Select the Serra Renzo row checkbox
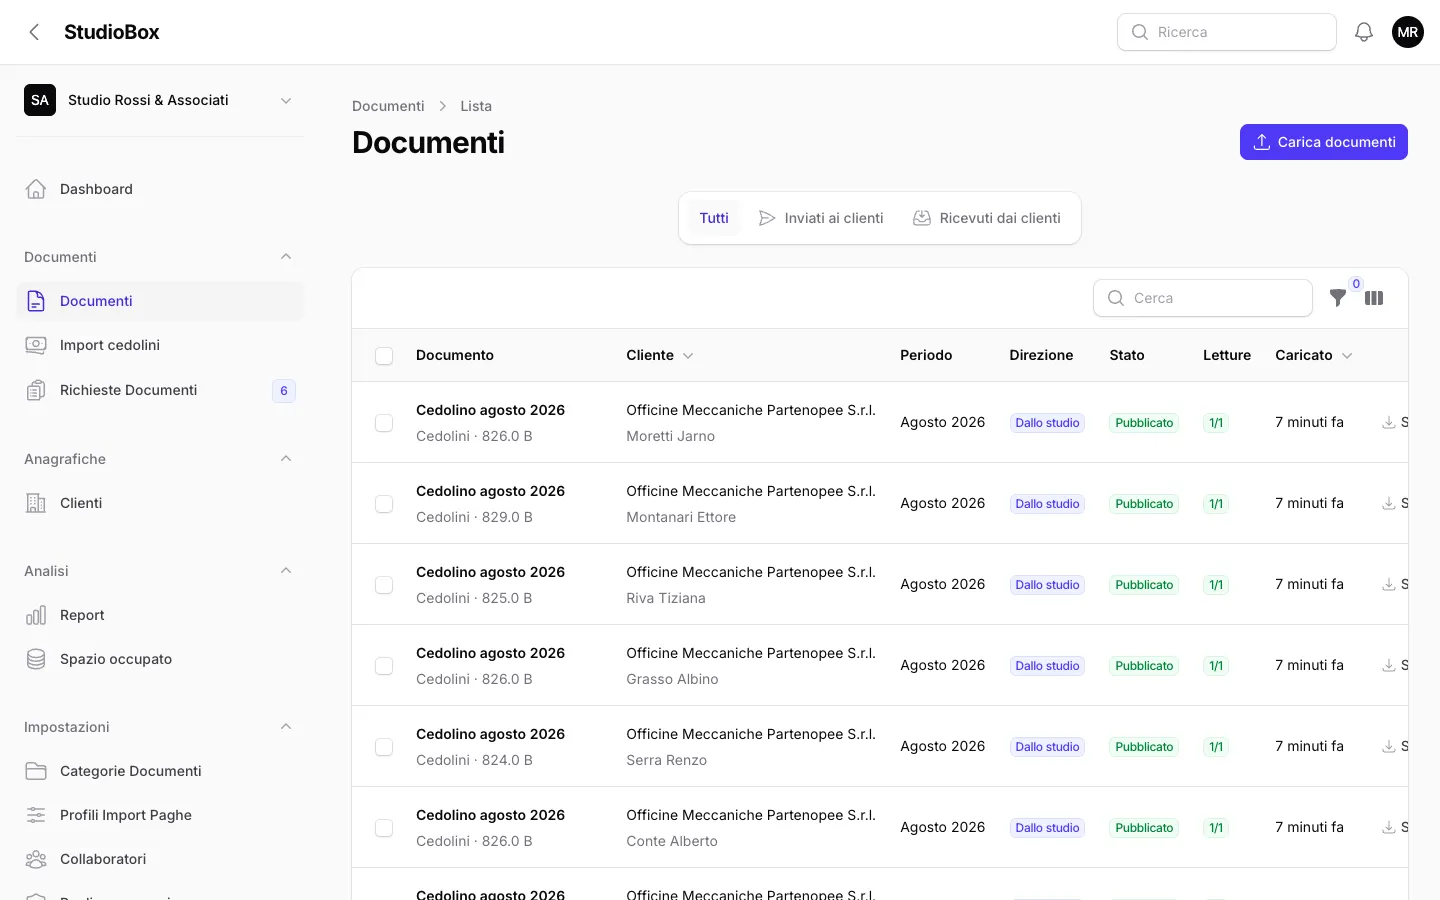 384,747
